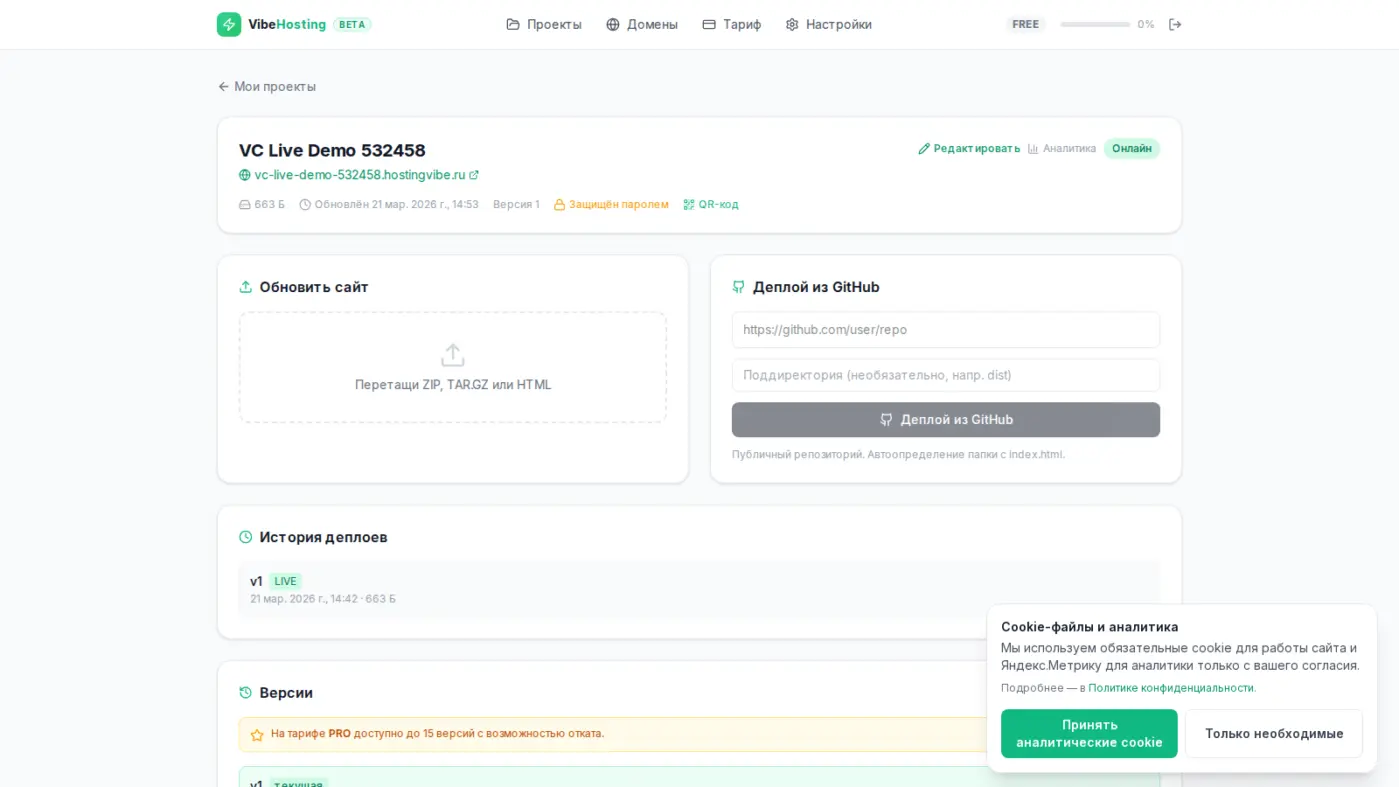The image size is (1399, 787).
Task: Click the VC Live Demo 532458 title
Action: tap(332, 150)
